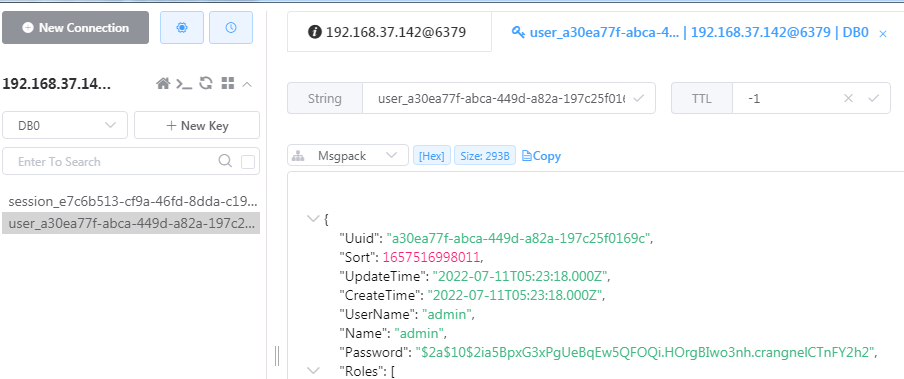This screenshot has height=379, width=904.
Task: Refresh the connection key list
Action: pos(206,84)
